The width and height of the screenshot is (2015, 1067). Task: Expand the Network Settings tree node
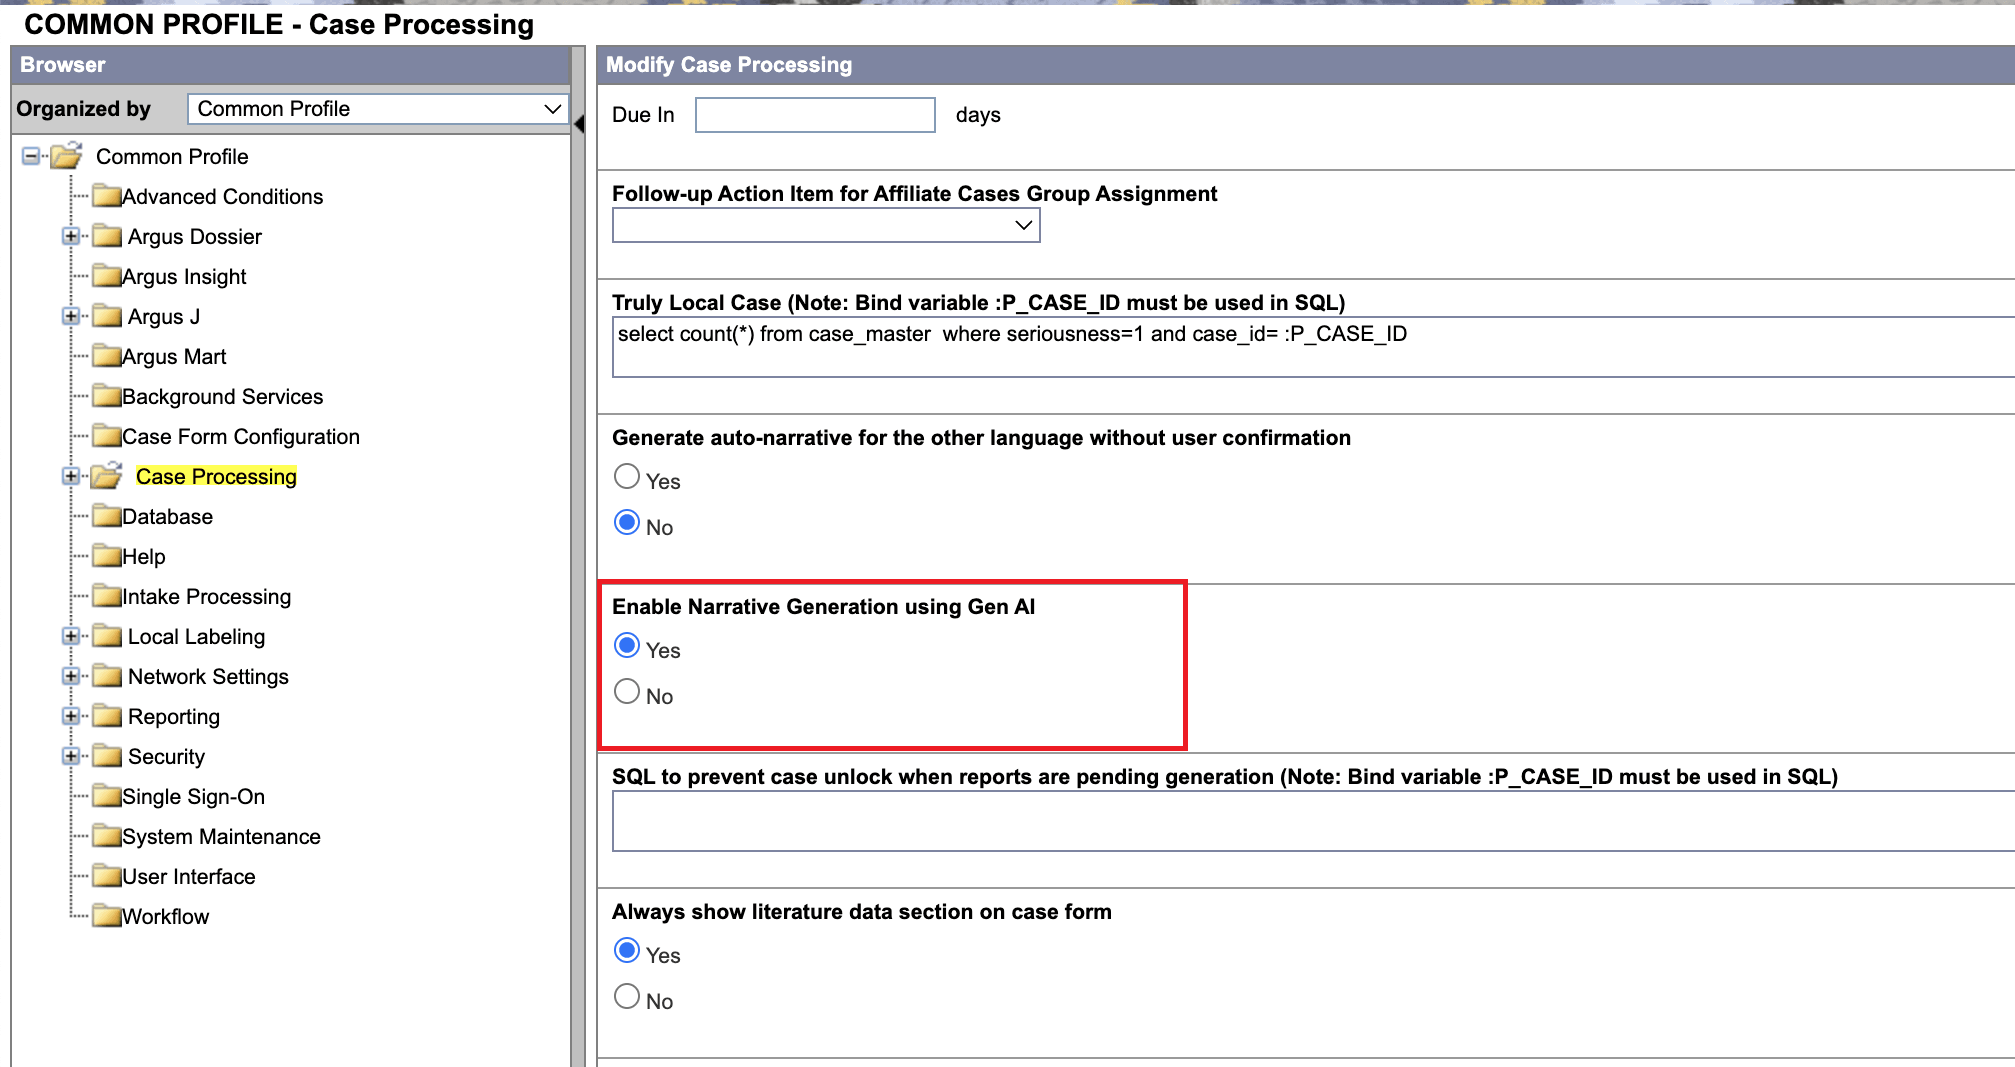click(71, 676)
